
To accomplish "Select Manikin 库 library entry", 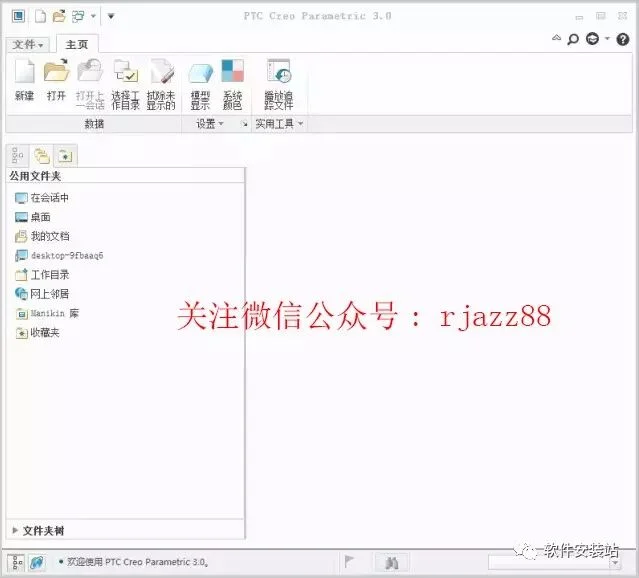I will click(x=47, y=313).
